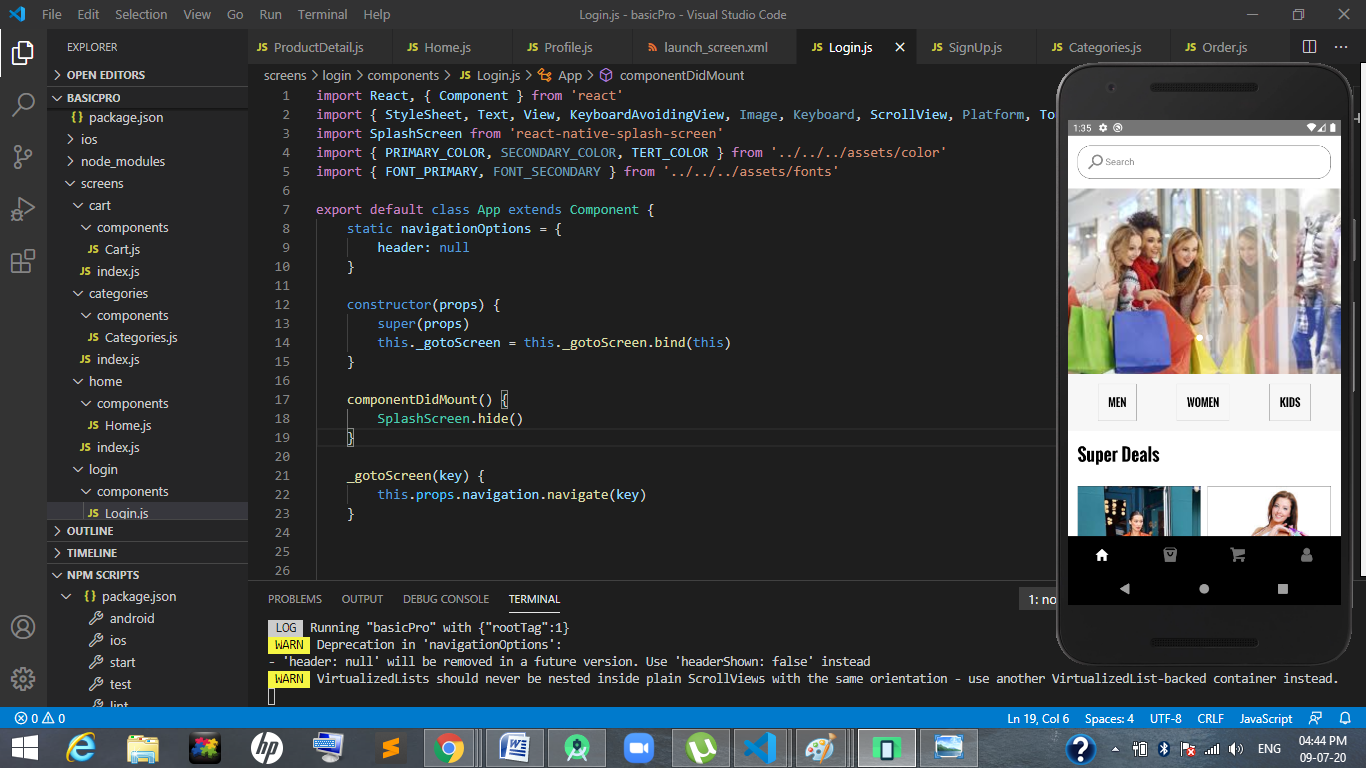Tap the cart icon in emulator navbar
The width and height of the screenshot is (1366, 768).
1237,556
